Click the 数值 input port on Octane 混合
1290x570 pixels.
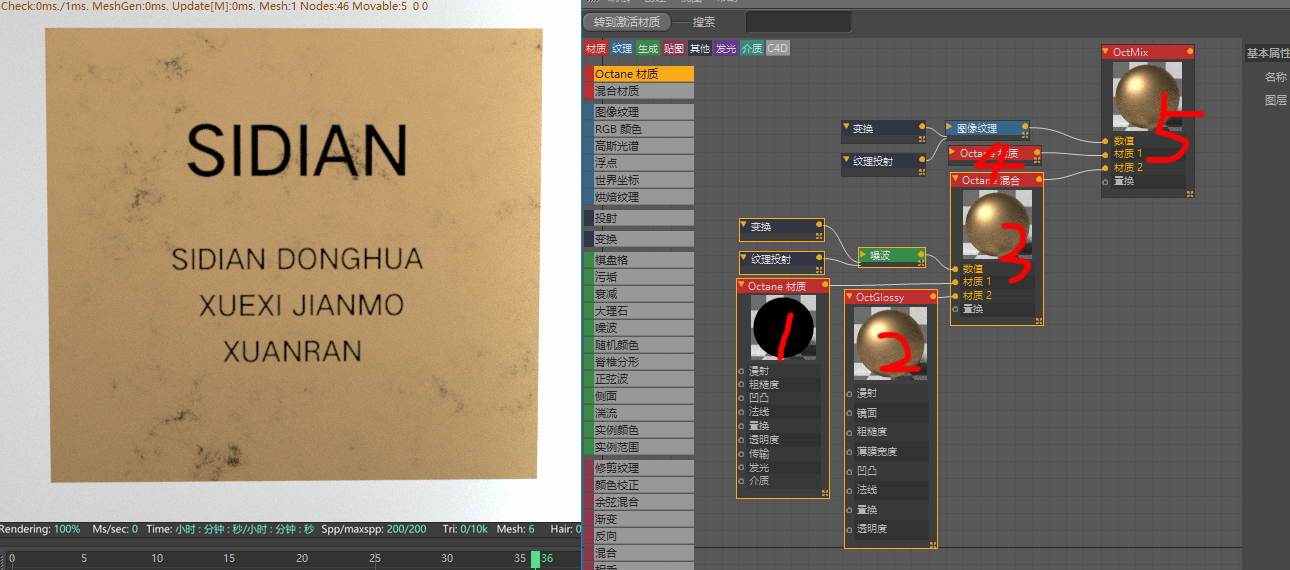(x=954, y=269)
